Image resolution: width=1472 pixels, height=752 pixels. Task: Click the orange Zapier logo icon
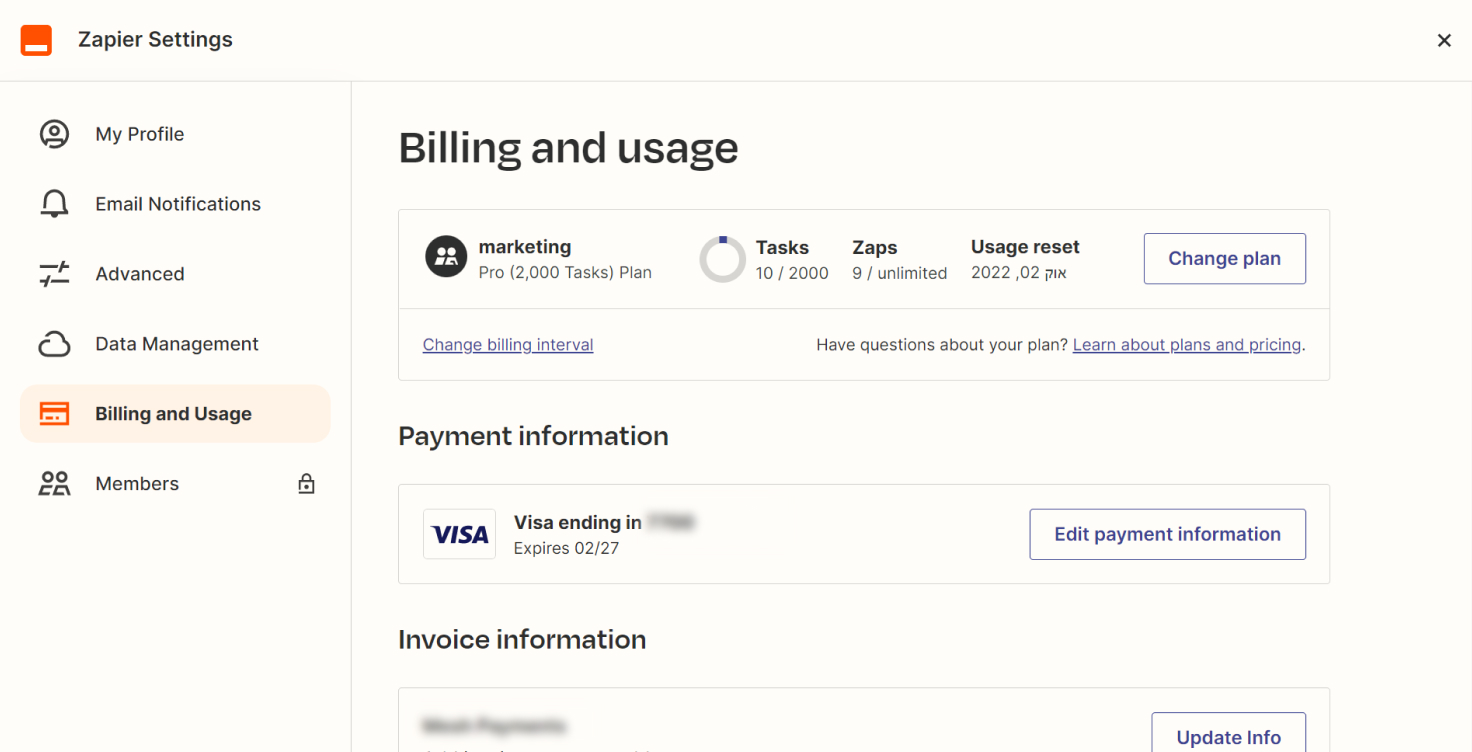pyautogui.click(x=36, y=40)
